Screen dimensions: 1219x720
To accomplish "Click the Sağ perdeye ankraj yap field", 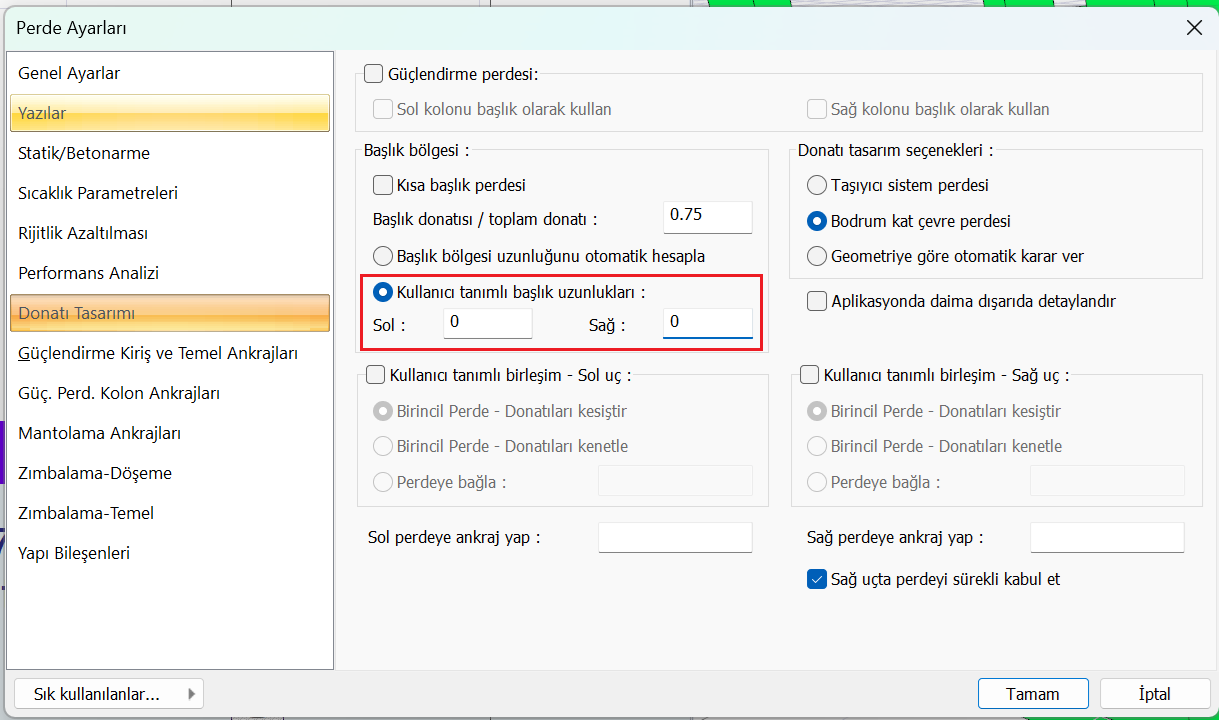I will (x=1107, y=537).
